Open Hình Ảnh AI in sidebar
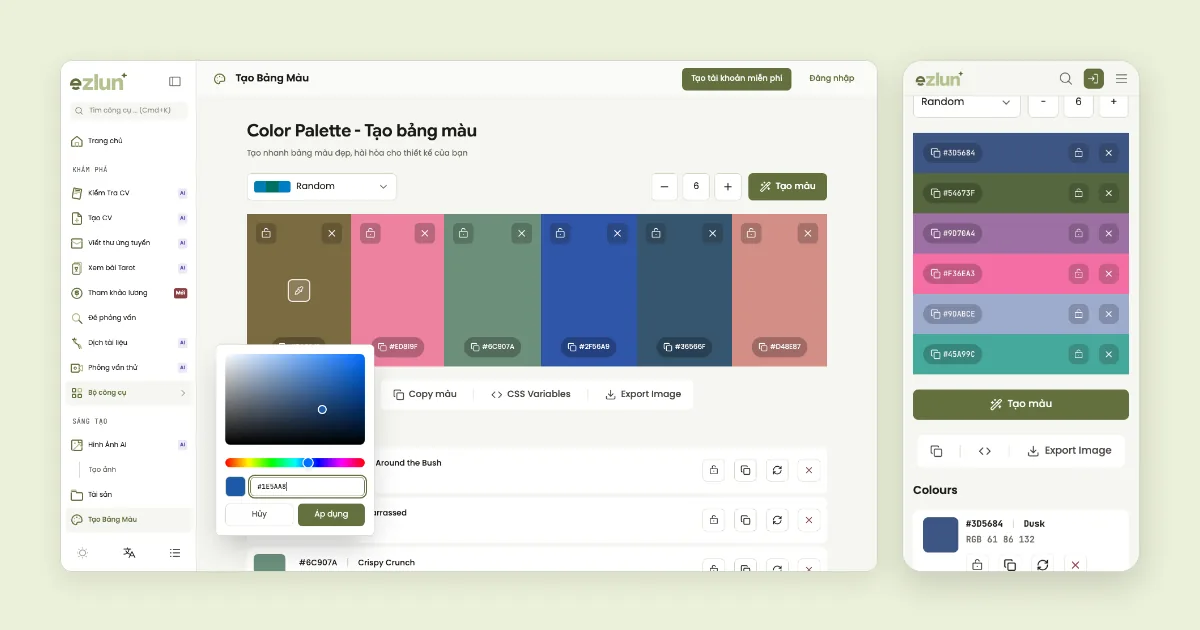The image size is (1200, 630). [x=127, y=444]
